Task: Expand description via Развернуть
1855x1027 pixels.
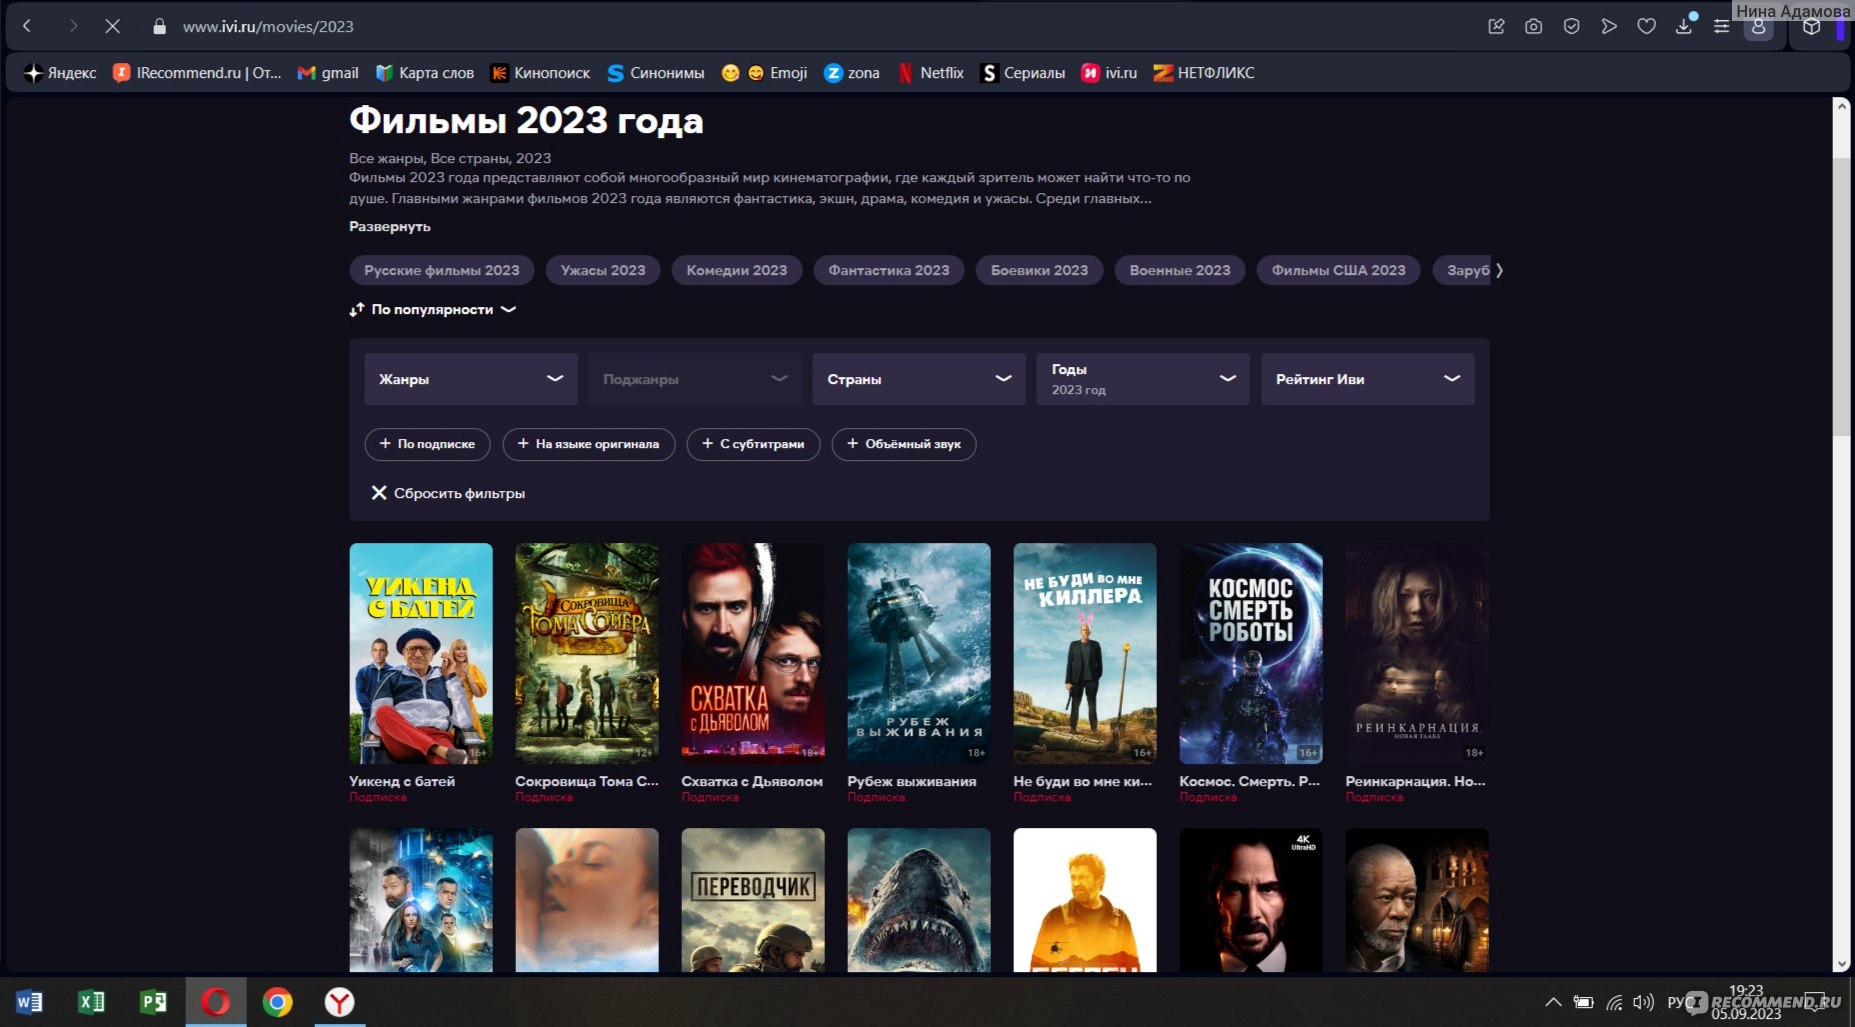Action: tap(390, 226)
